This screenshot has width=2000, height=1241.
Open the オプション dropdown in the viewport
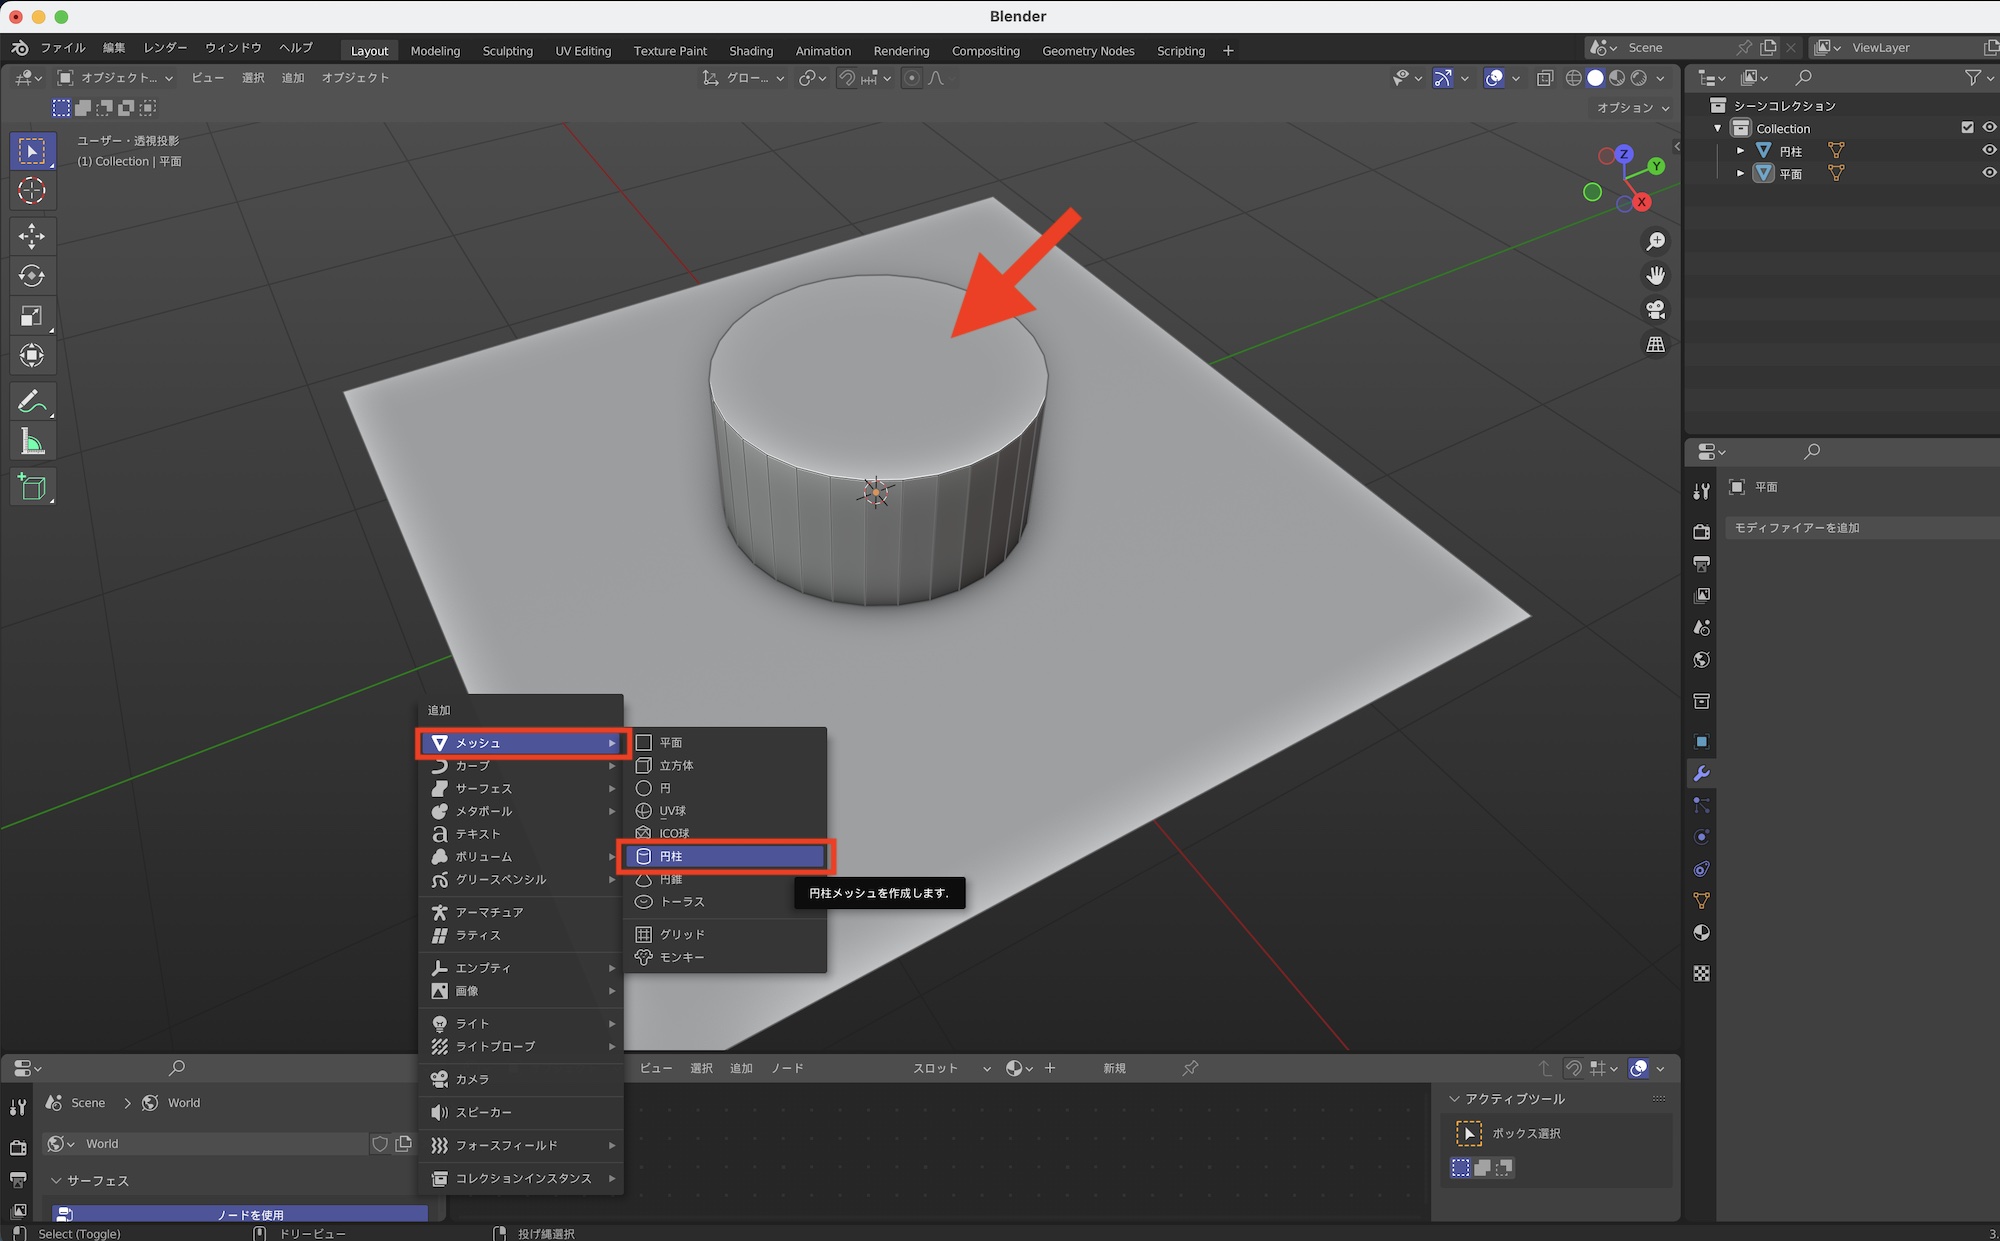[x=1630, y=108]
